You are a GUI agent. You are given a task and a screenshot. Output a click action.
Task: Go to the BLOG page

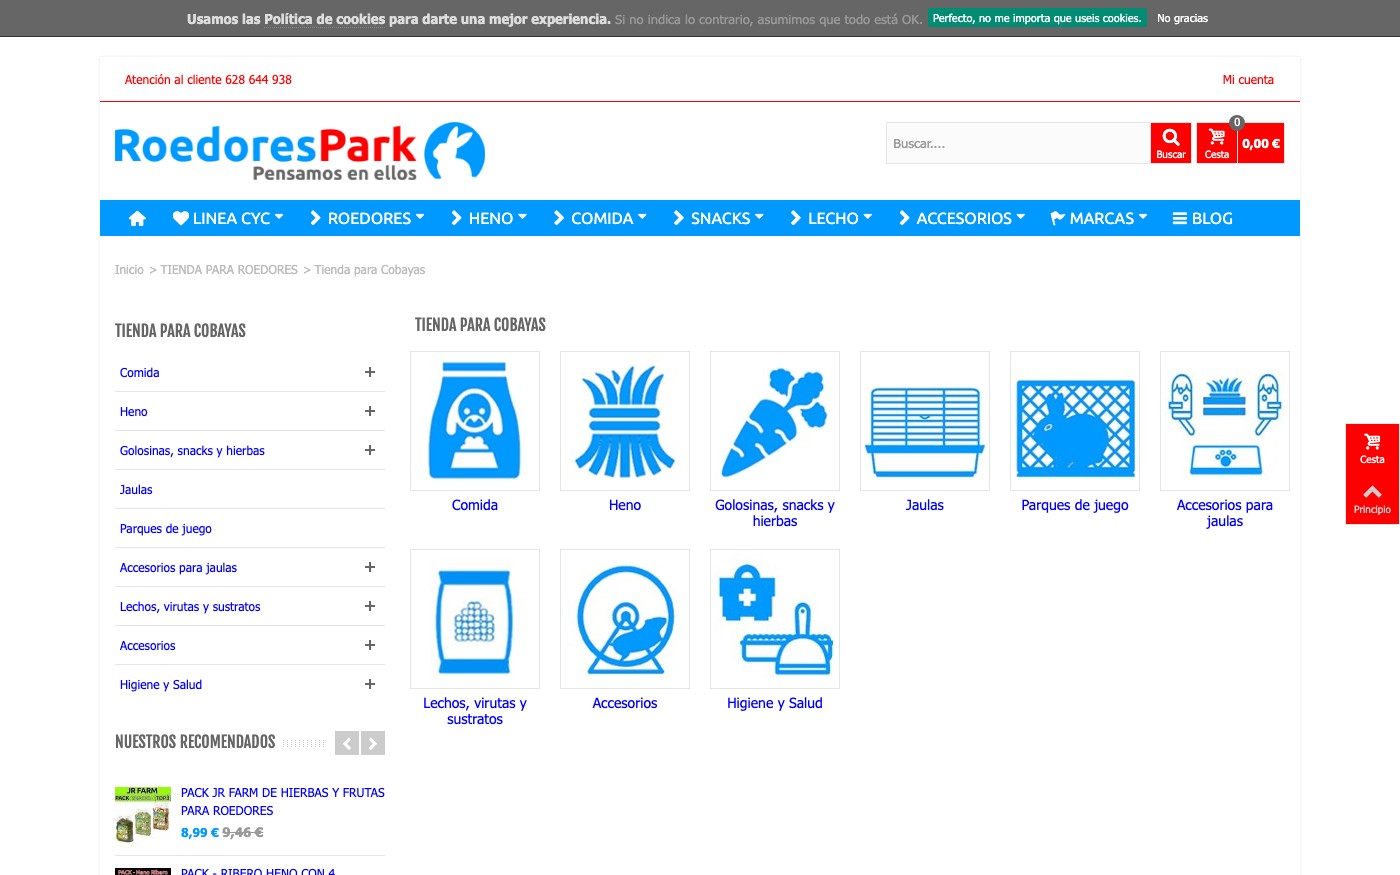click(x=1203, y=218)
